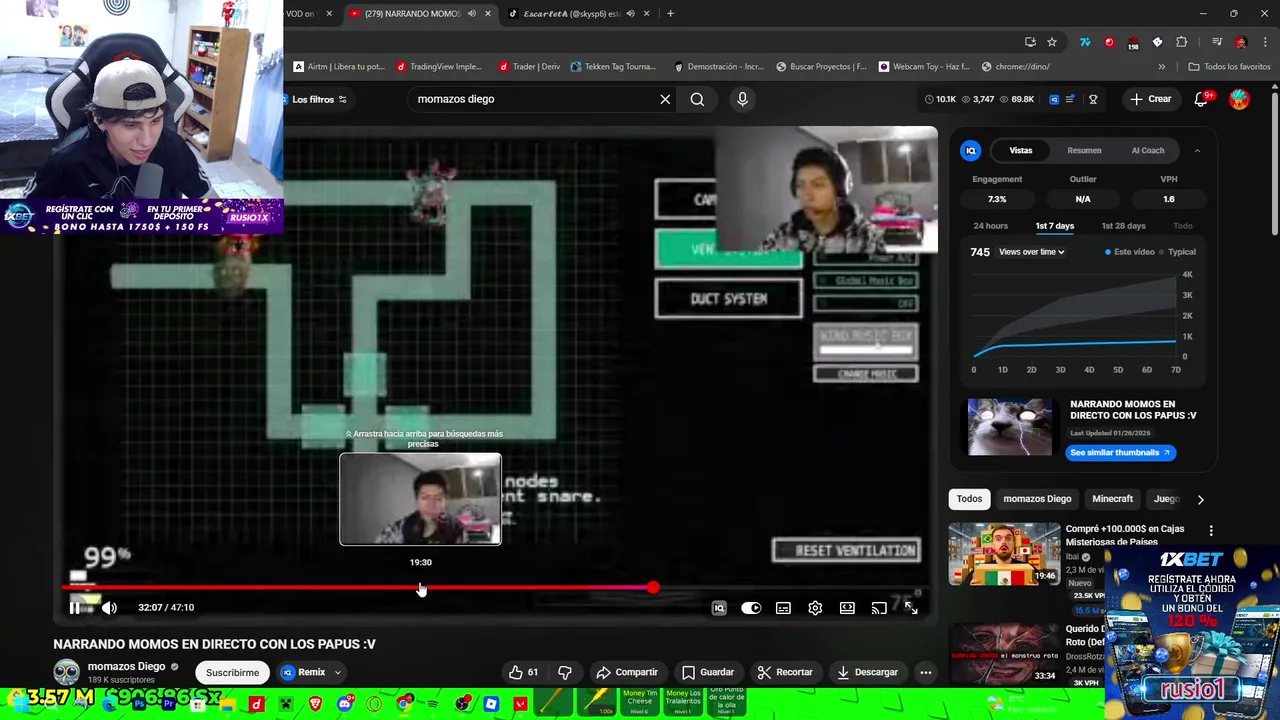Toggle subtitles with the captions icon
The height and width of the screenshot is (720, 1280).
[783, 608]
